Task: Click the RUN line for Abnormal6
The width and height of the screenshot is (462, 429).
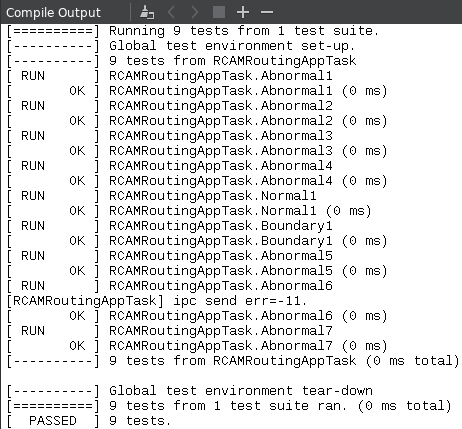Action: 170,286
